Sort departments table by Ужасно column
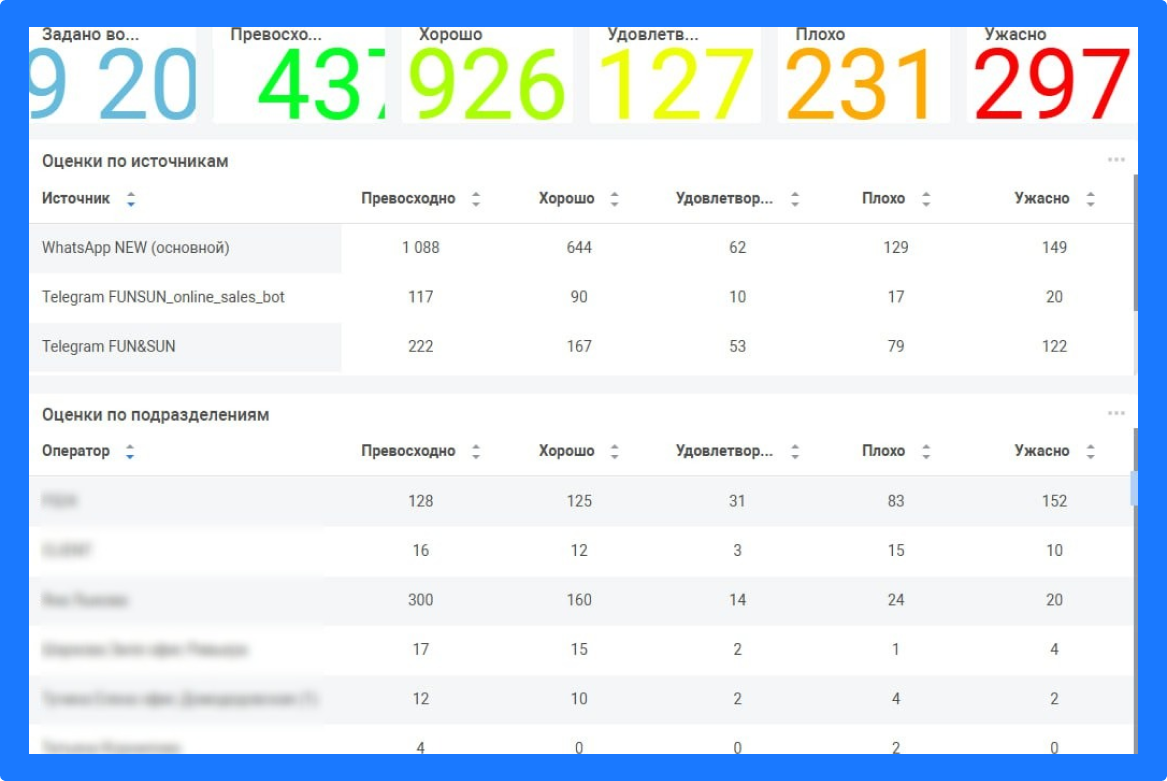 point(1092,450)
